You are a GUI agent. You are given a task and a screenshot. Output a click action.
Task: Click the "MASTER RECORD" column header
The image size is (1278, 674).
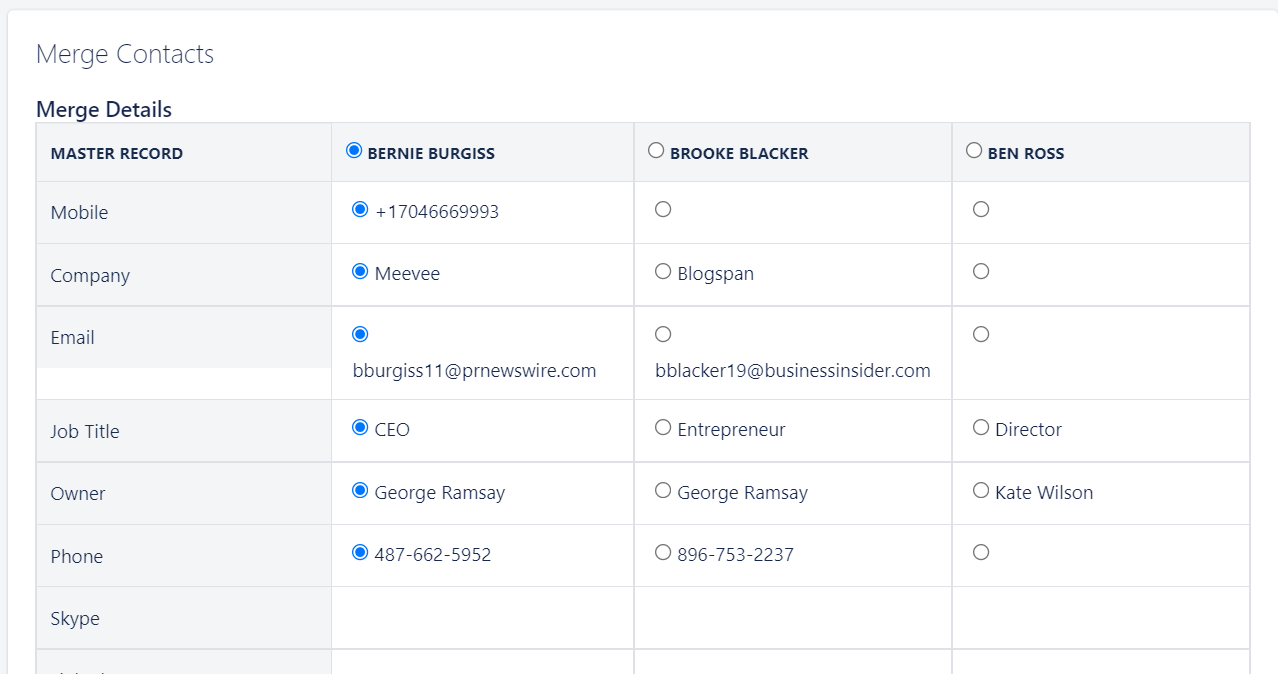(x=117, y=154)
